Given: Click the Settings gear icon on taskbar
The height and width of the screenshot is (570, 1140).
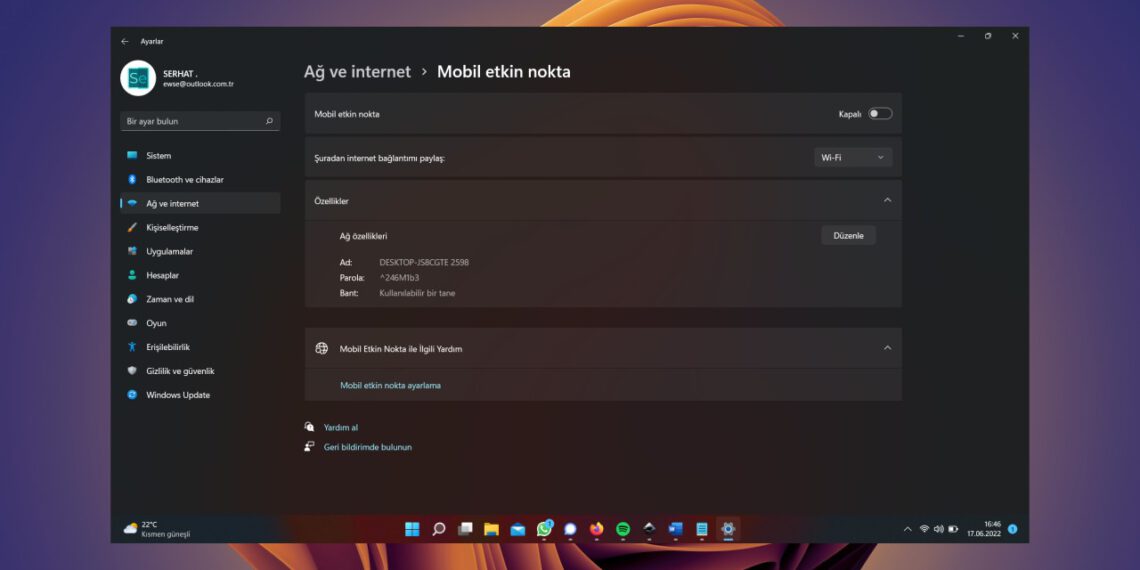Looking at the screenshot, I should point(728,529).
